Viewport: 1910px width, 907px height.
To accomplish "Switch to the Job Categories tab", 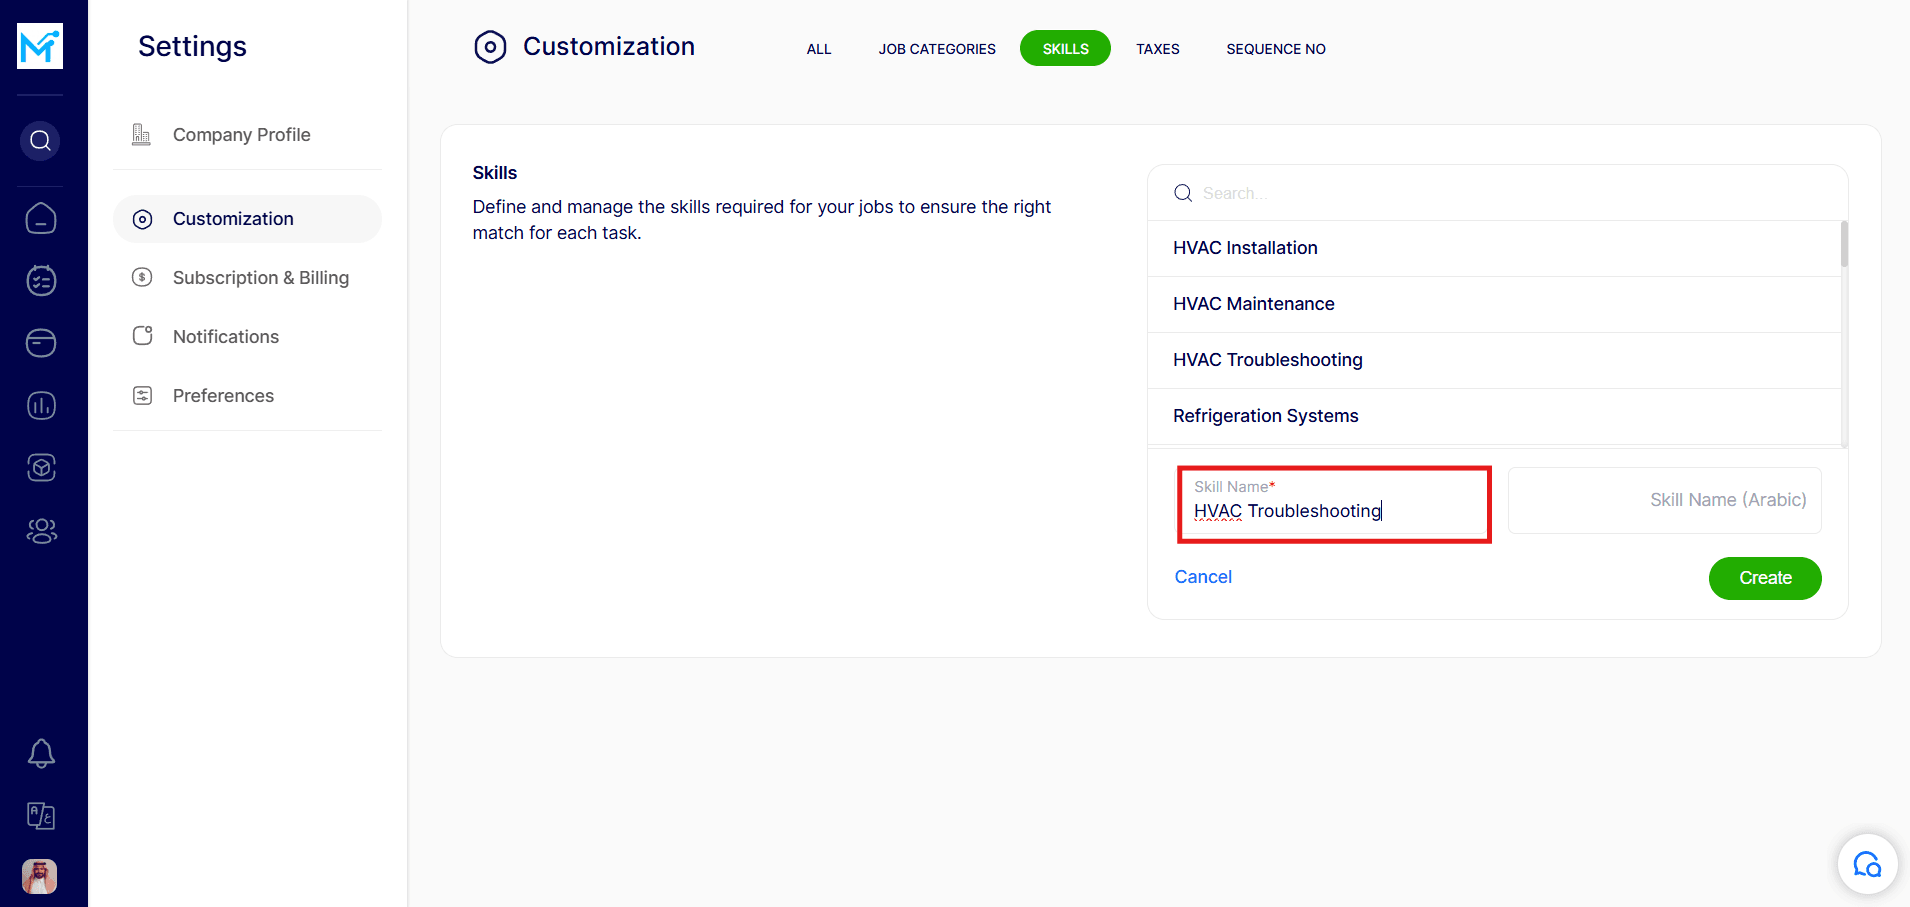I will tap(936, 49).
